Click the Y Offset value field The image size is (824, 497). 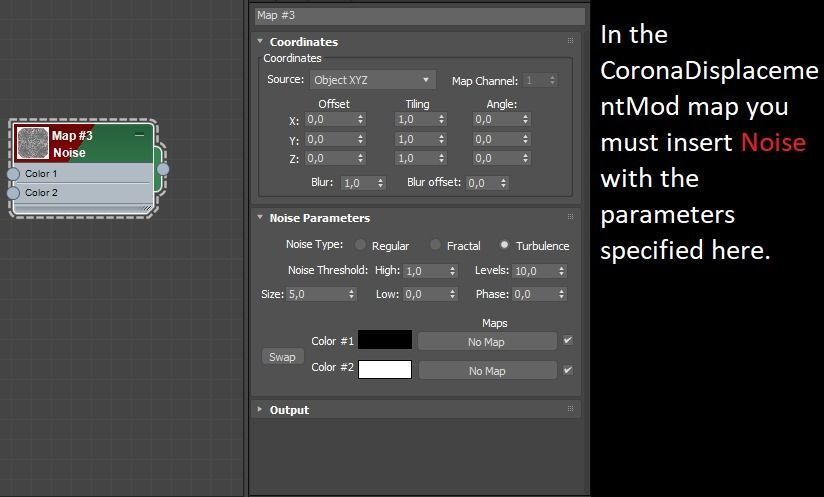tap(331, 139)
